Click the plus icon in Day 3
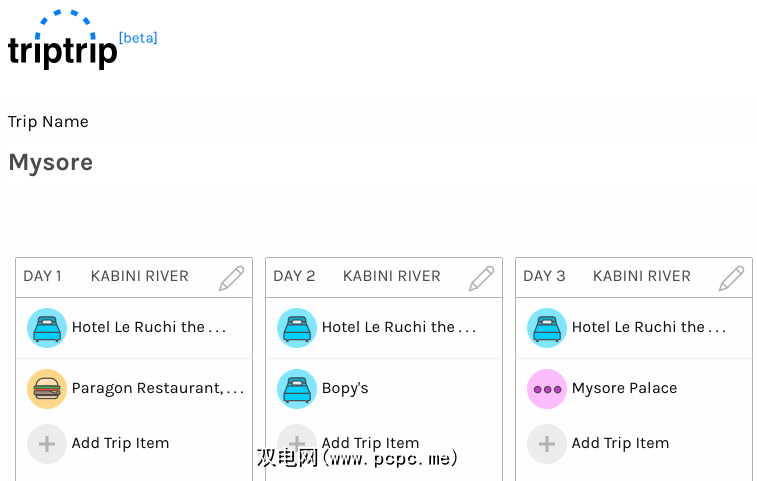This screenshot has height=481, width=757. 547,444
